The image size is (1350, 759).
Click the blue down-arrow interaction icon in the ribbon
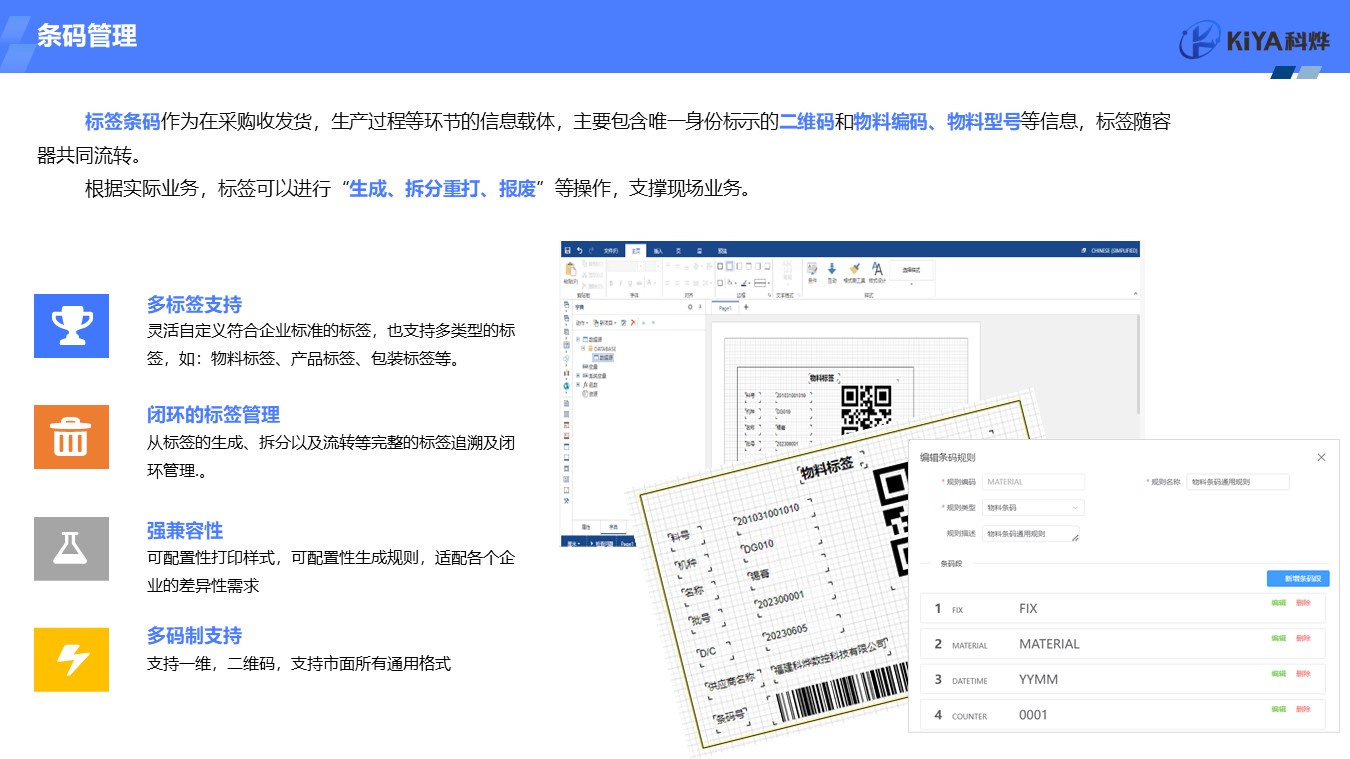tap(832, 270)
